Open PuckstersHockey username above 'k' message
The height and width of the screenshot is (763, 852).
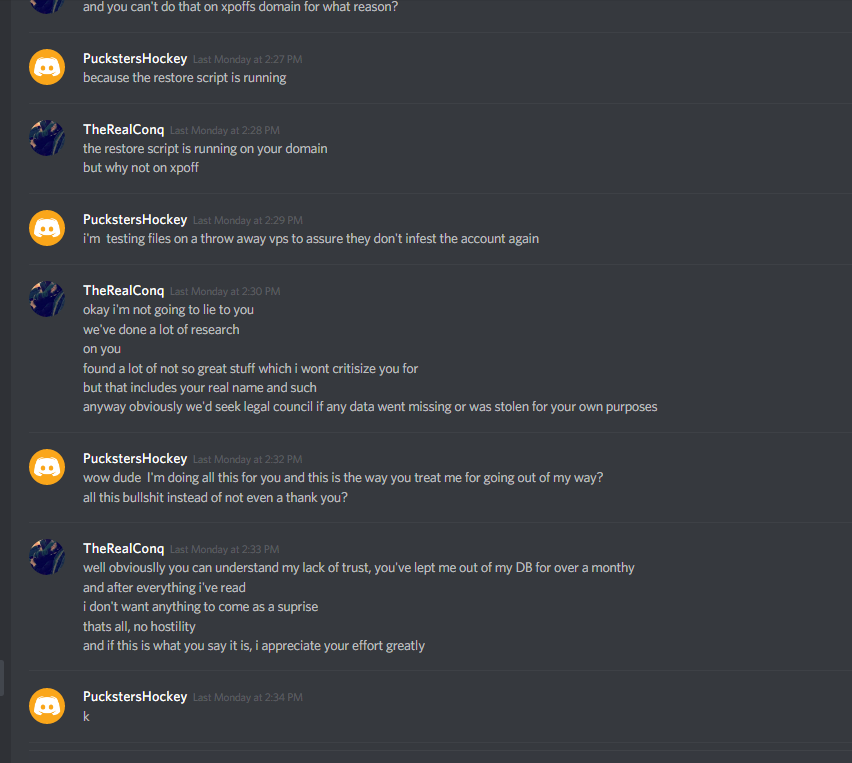click(x=135, y=697)
